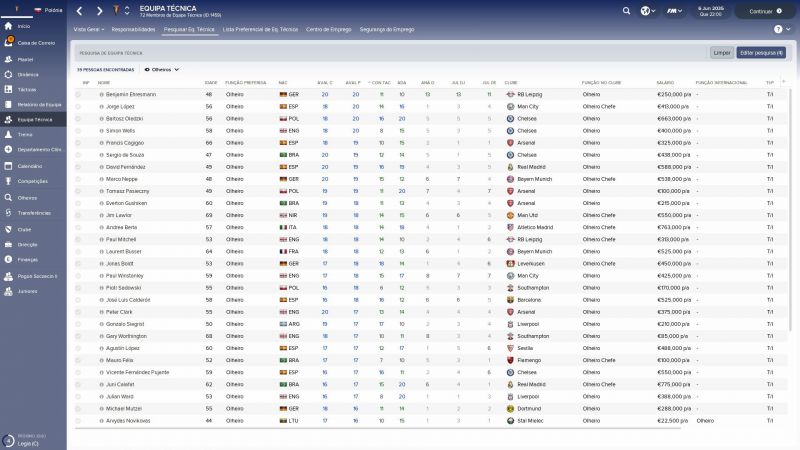The height and width of the screenshot is (450, 800).
Task: Click the back navigation arrow
Action: click(80, 11)
